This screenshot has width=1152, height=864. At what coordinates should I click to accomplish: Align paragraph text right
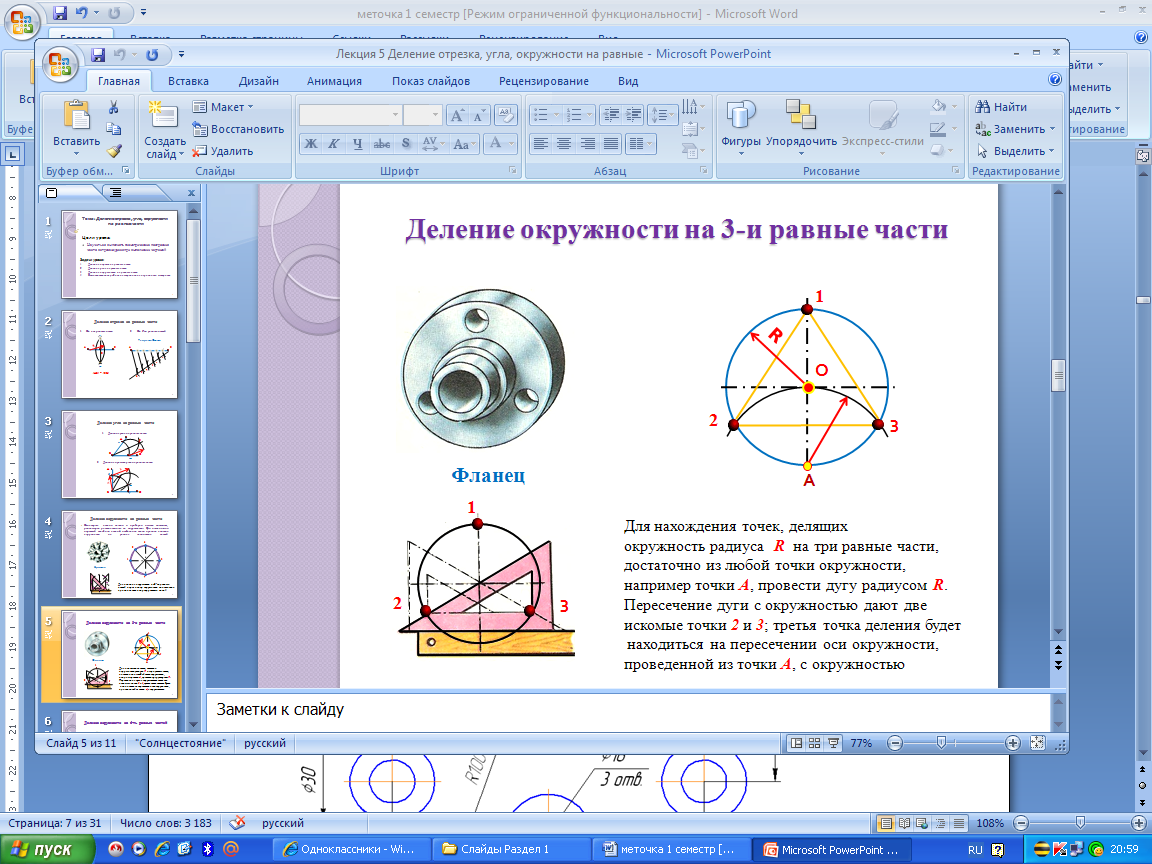tap(588, 144)
